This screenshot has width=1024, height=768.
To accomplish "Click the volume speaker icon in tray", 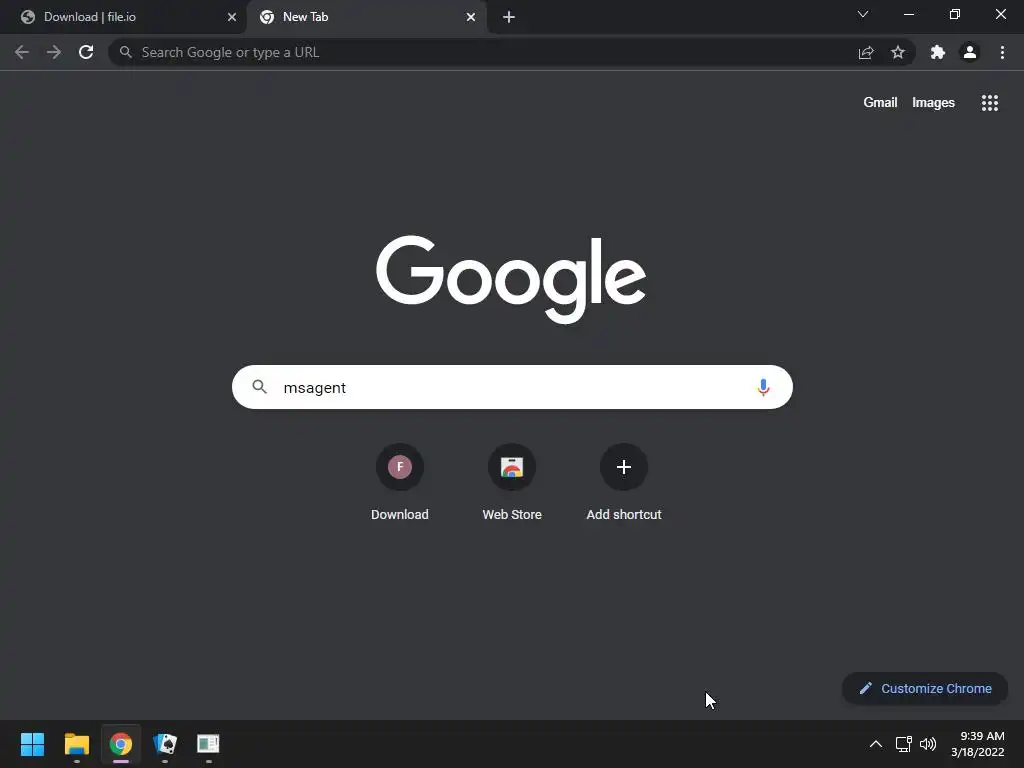I will pos(927,744).
